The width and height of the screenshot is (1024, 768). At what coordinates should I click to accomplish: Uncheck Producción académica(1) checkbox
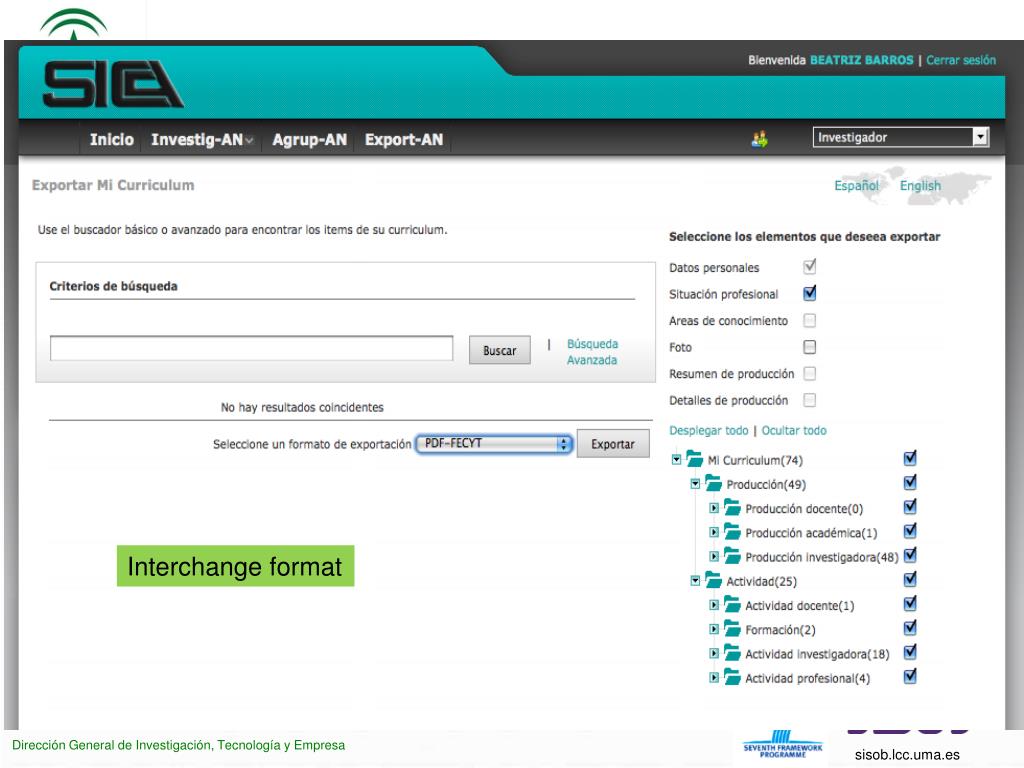[910, 531]
